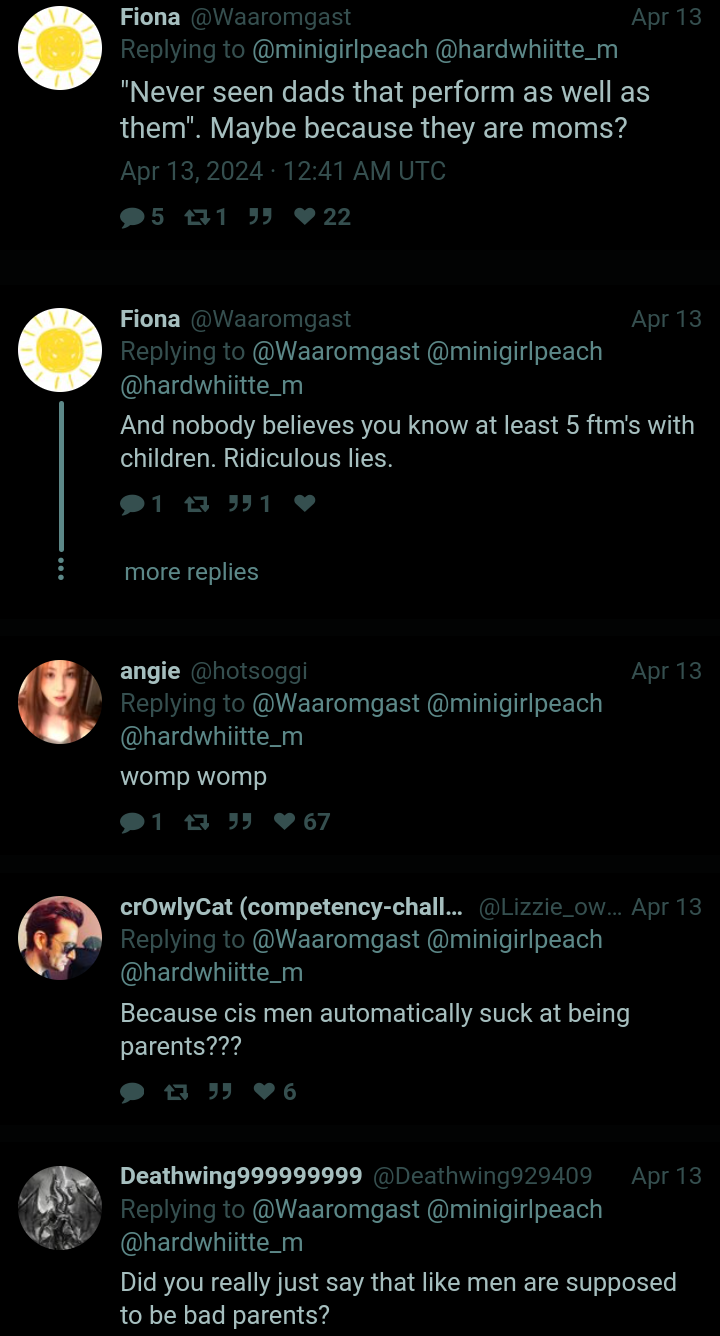Click the reply icon on Fiona's first tweet

click(133, 217)
